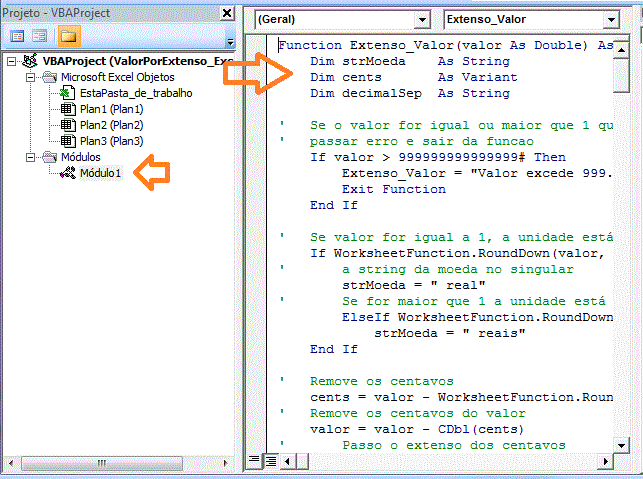Click the View Code icon in Project panel

[17, 36]
